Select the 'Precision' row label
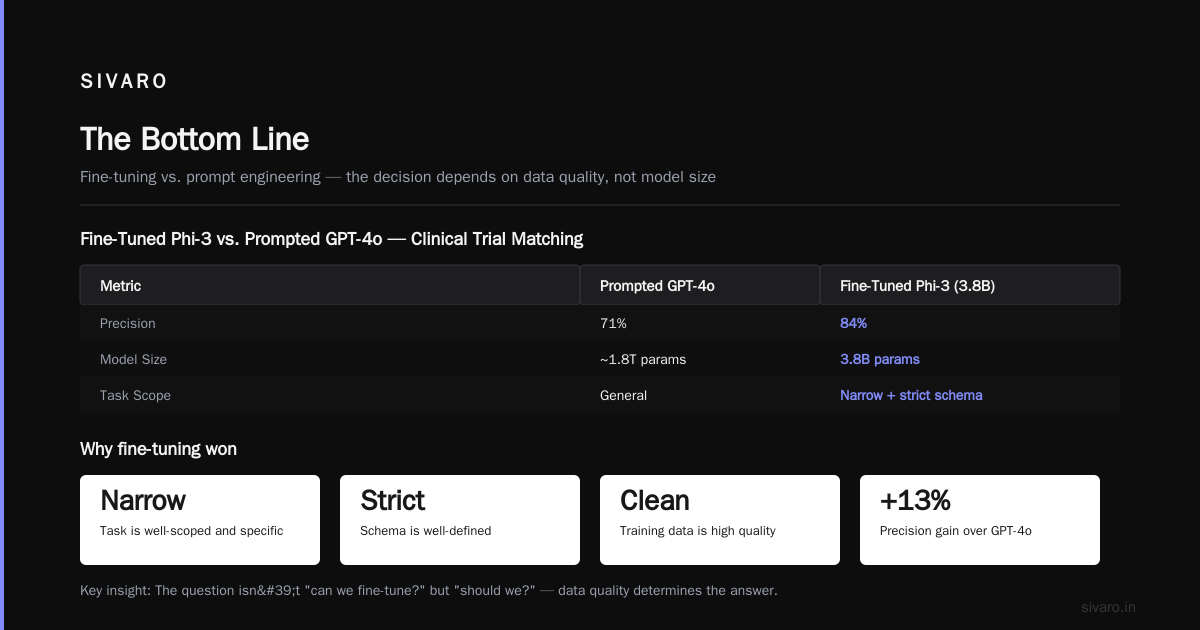 click(x=128, y=324)
